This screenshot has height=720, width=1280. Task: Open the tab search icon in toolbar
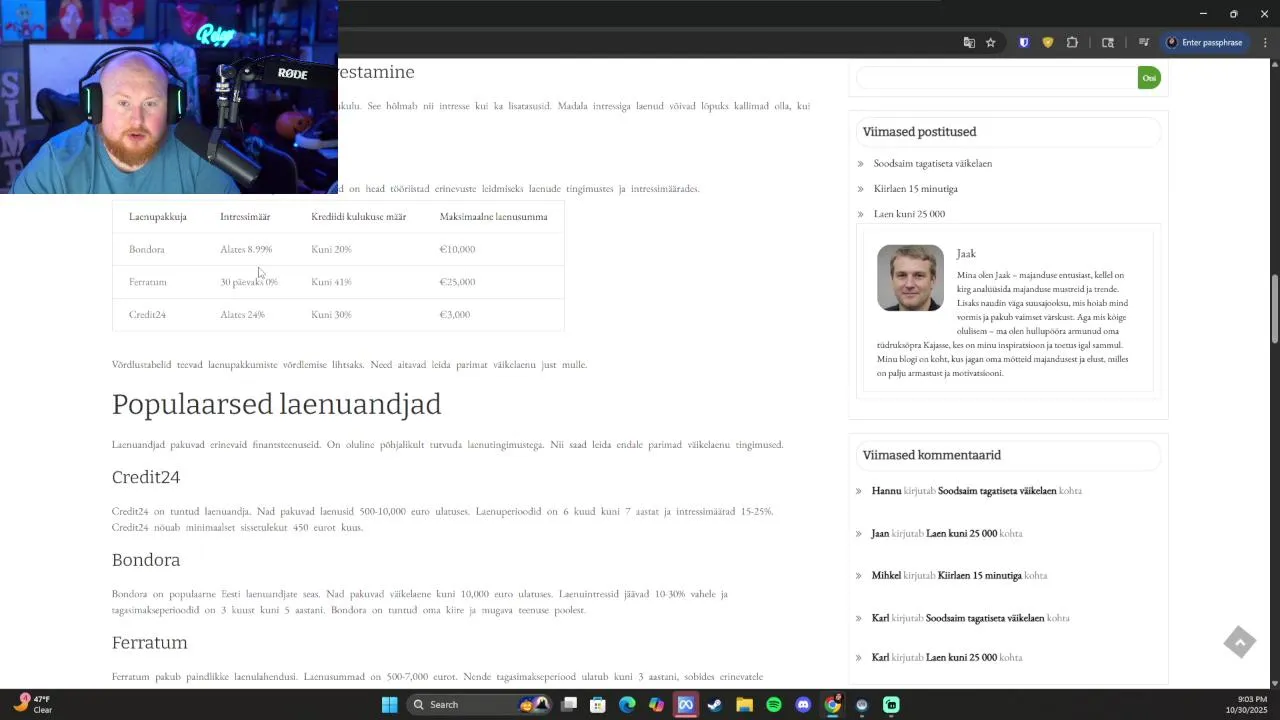click(x=1108, y=42)
